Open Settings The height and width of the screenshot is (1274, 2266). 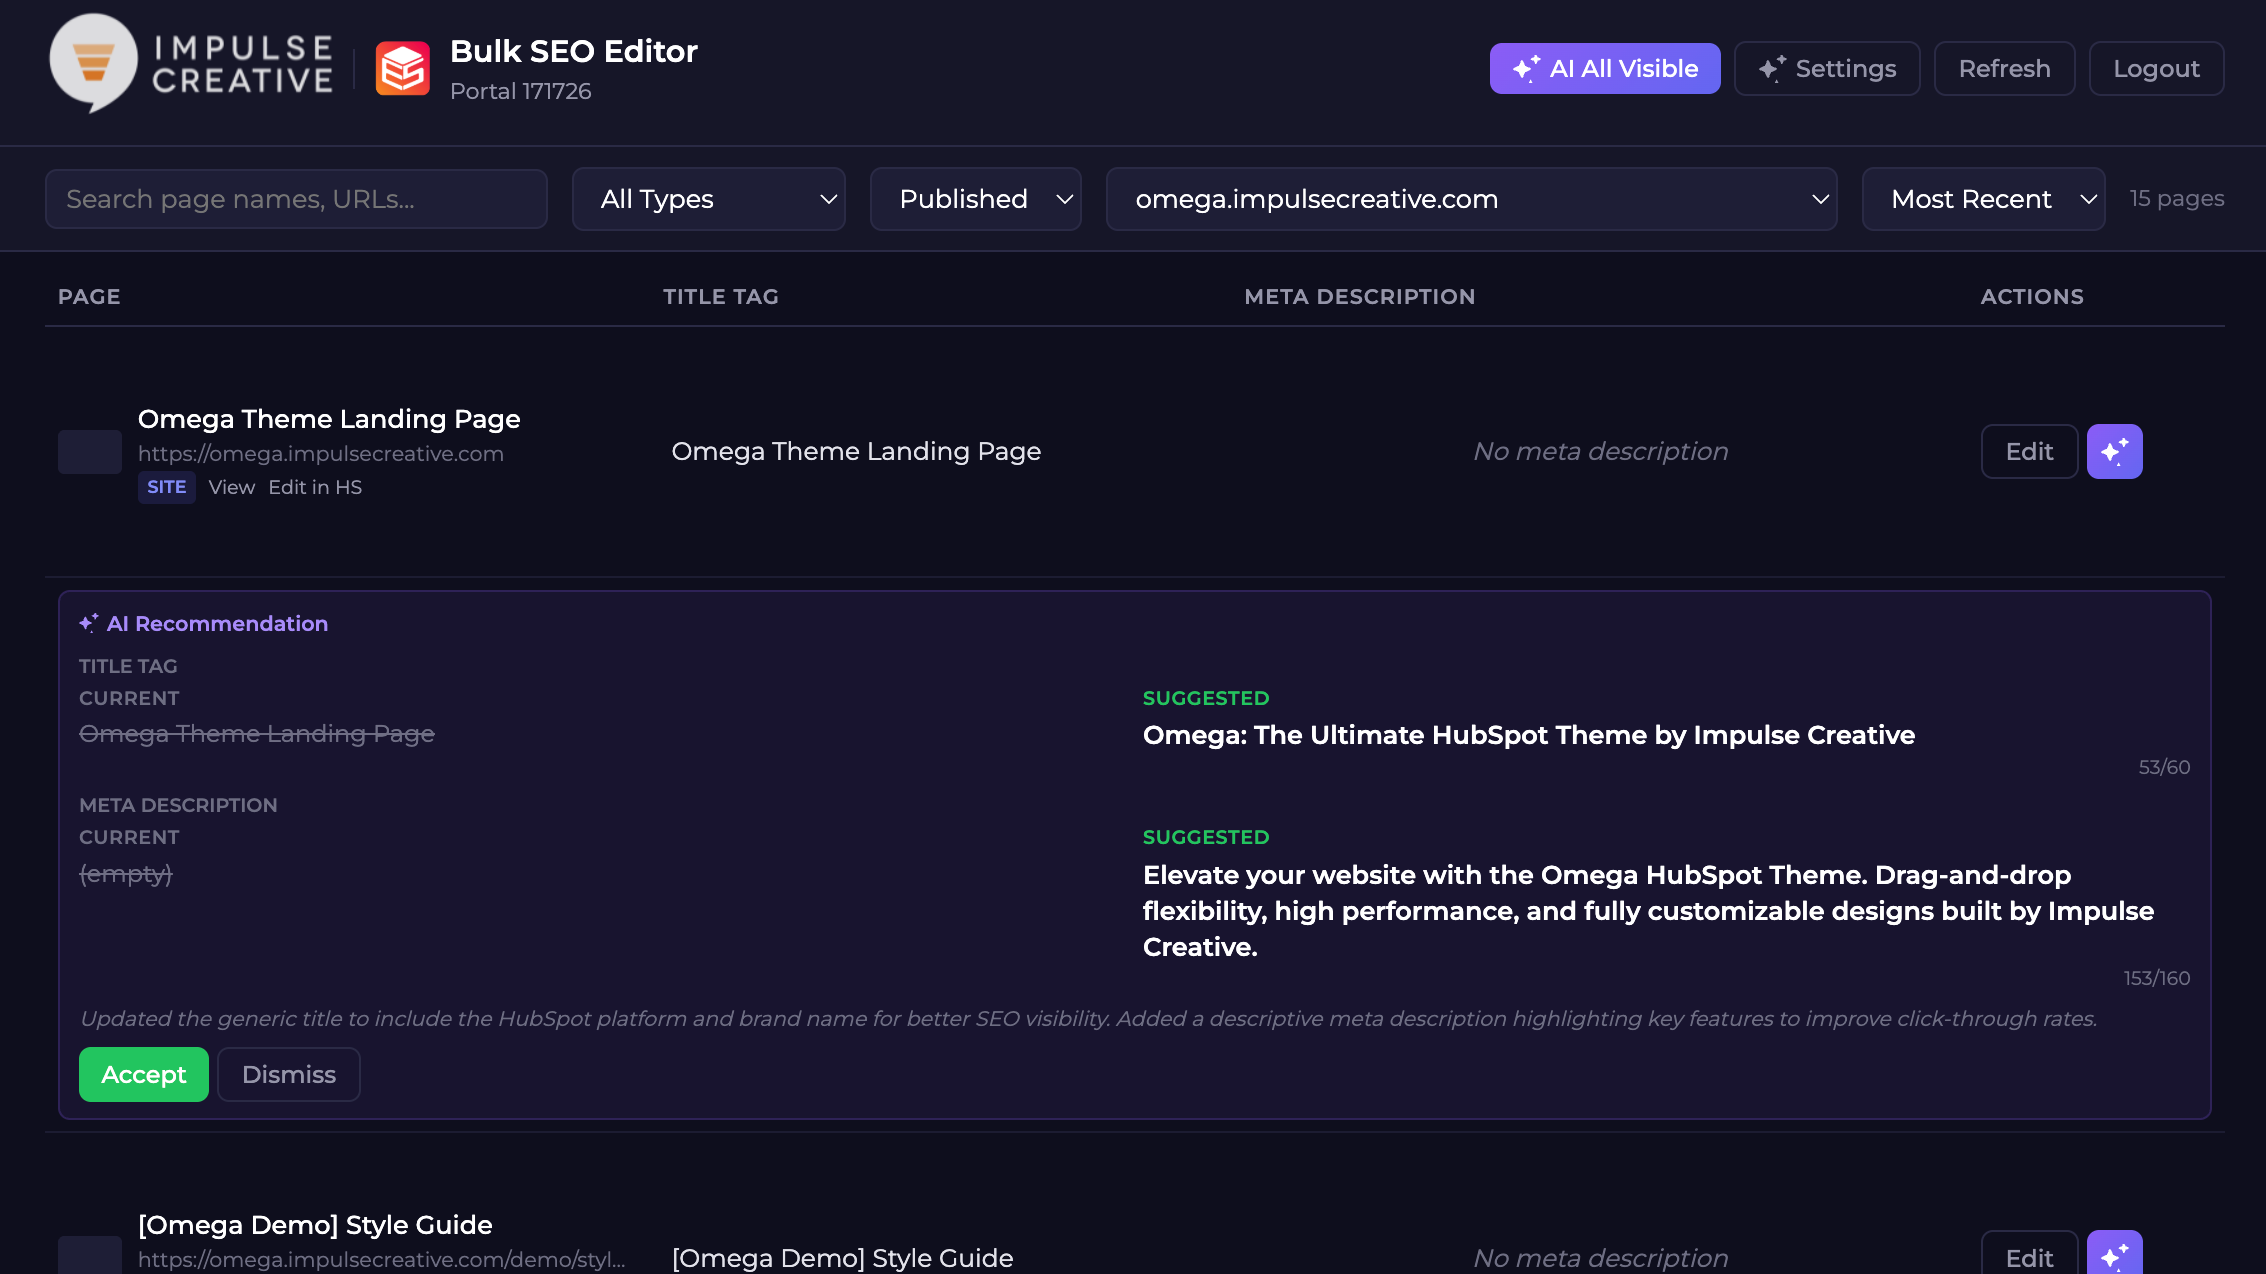pos(1826,68)
